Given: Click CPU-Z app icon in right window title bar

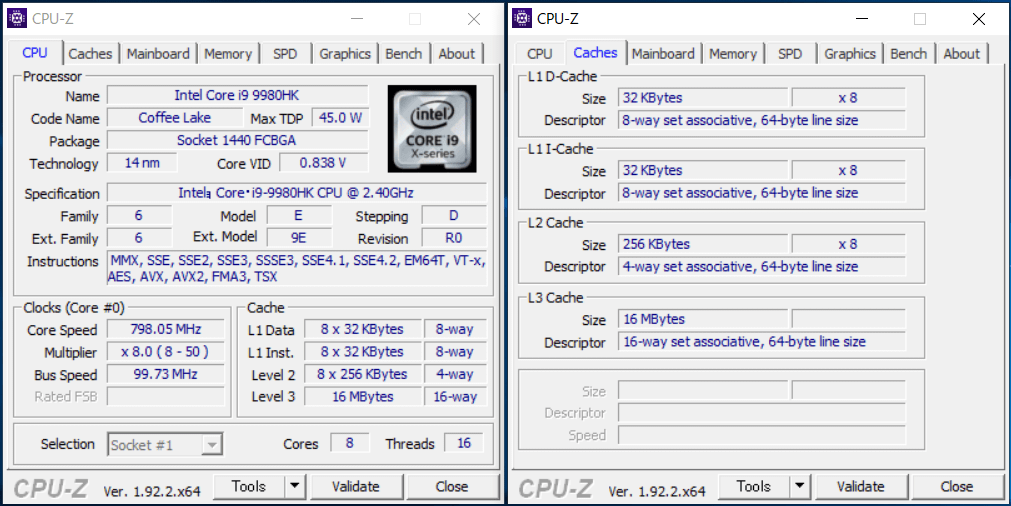Looking at the screenshot, I should click(522, 19).
